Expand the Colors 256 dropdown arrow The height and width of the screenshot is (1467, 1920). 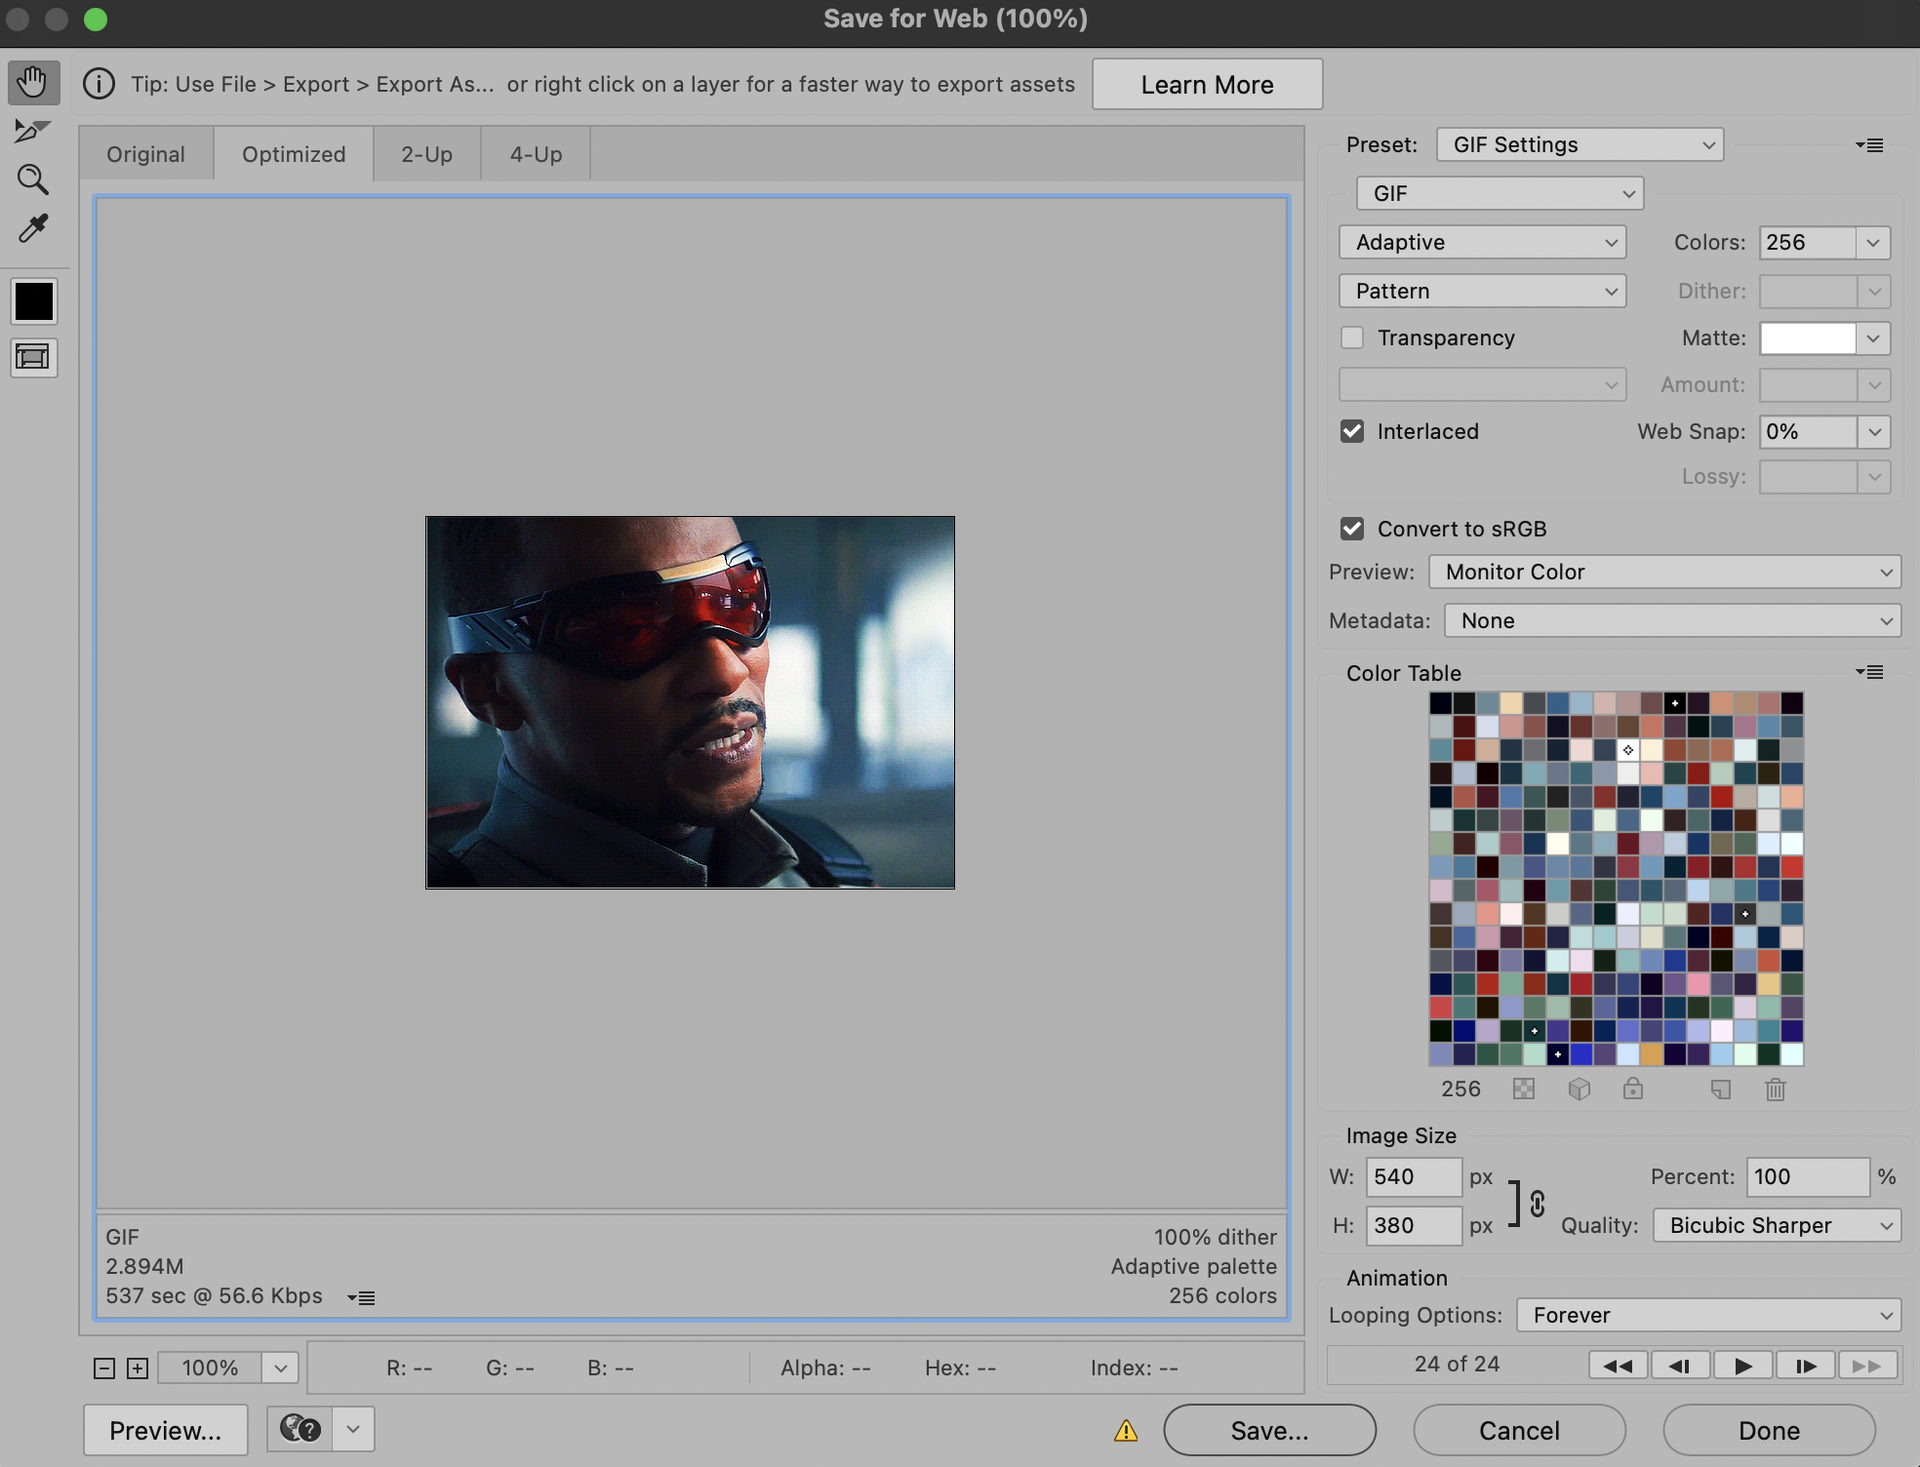click(x=1873, y=242)
